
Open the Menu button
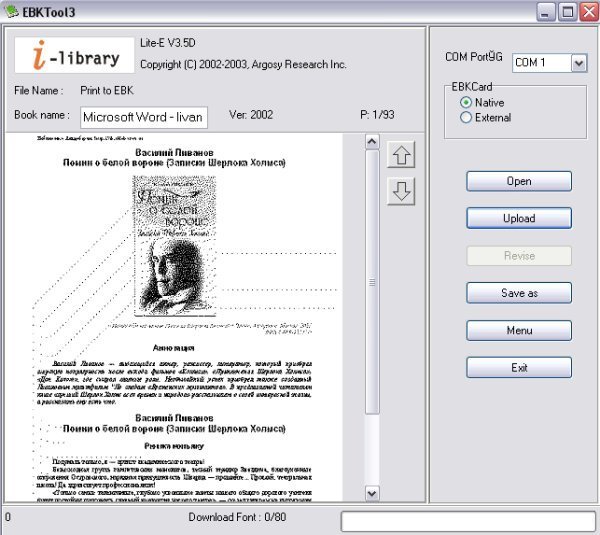[x=519, y=330]
